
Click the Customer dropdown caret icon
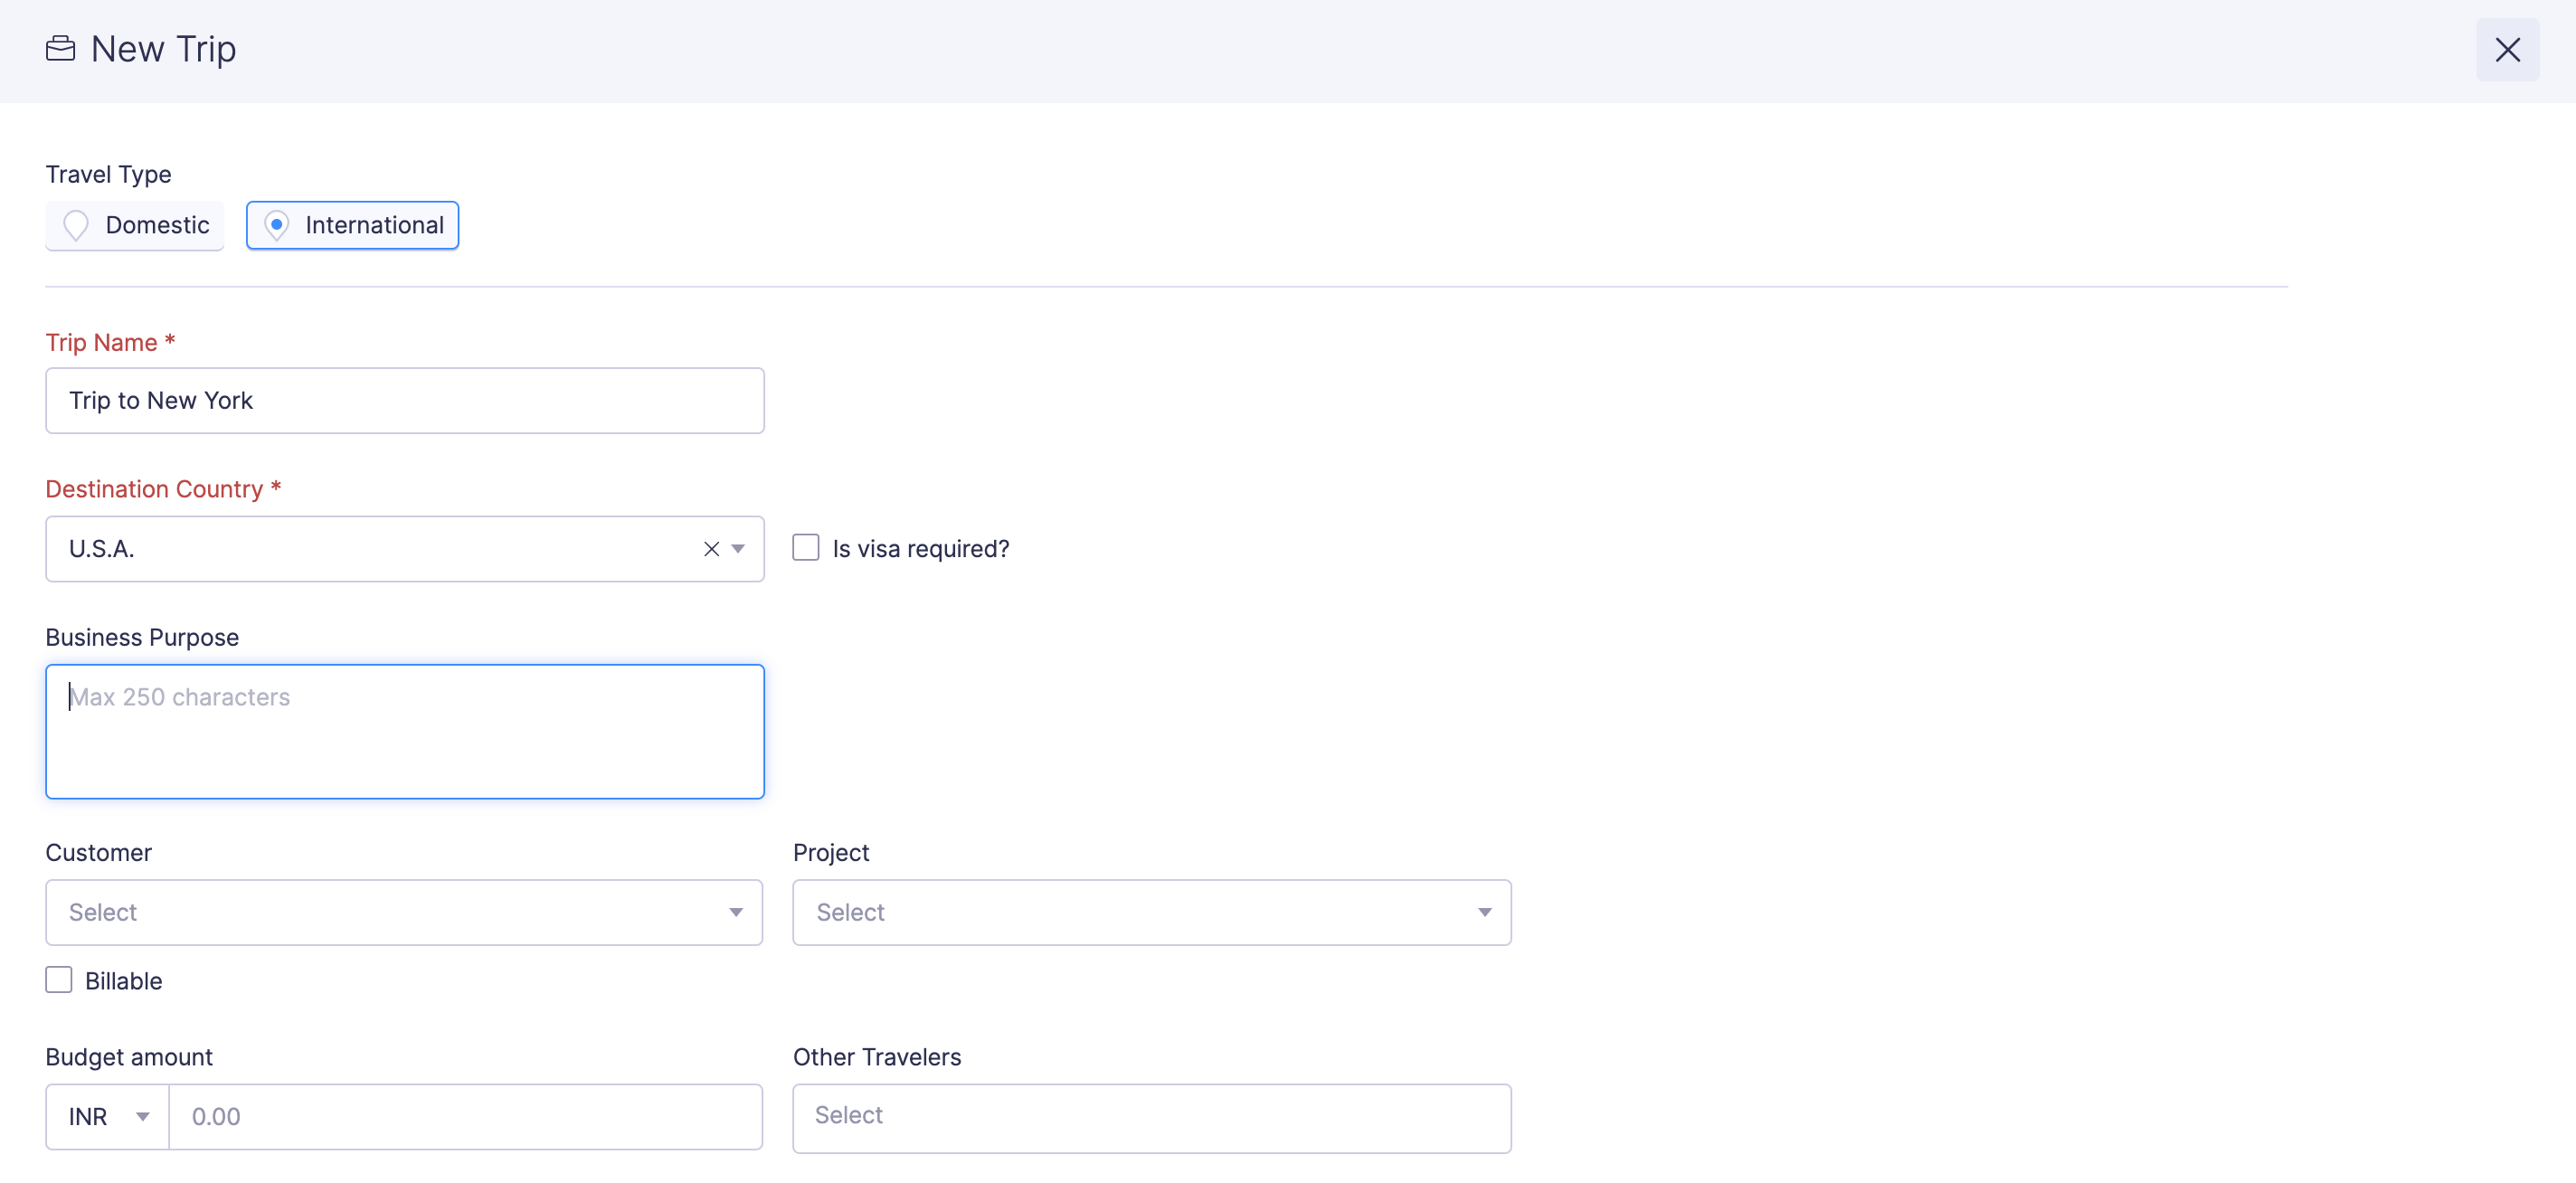[736, 912]
